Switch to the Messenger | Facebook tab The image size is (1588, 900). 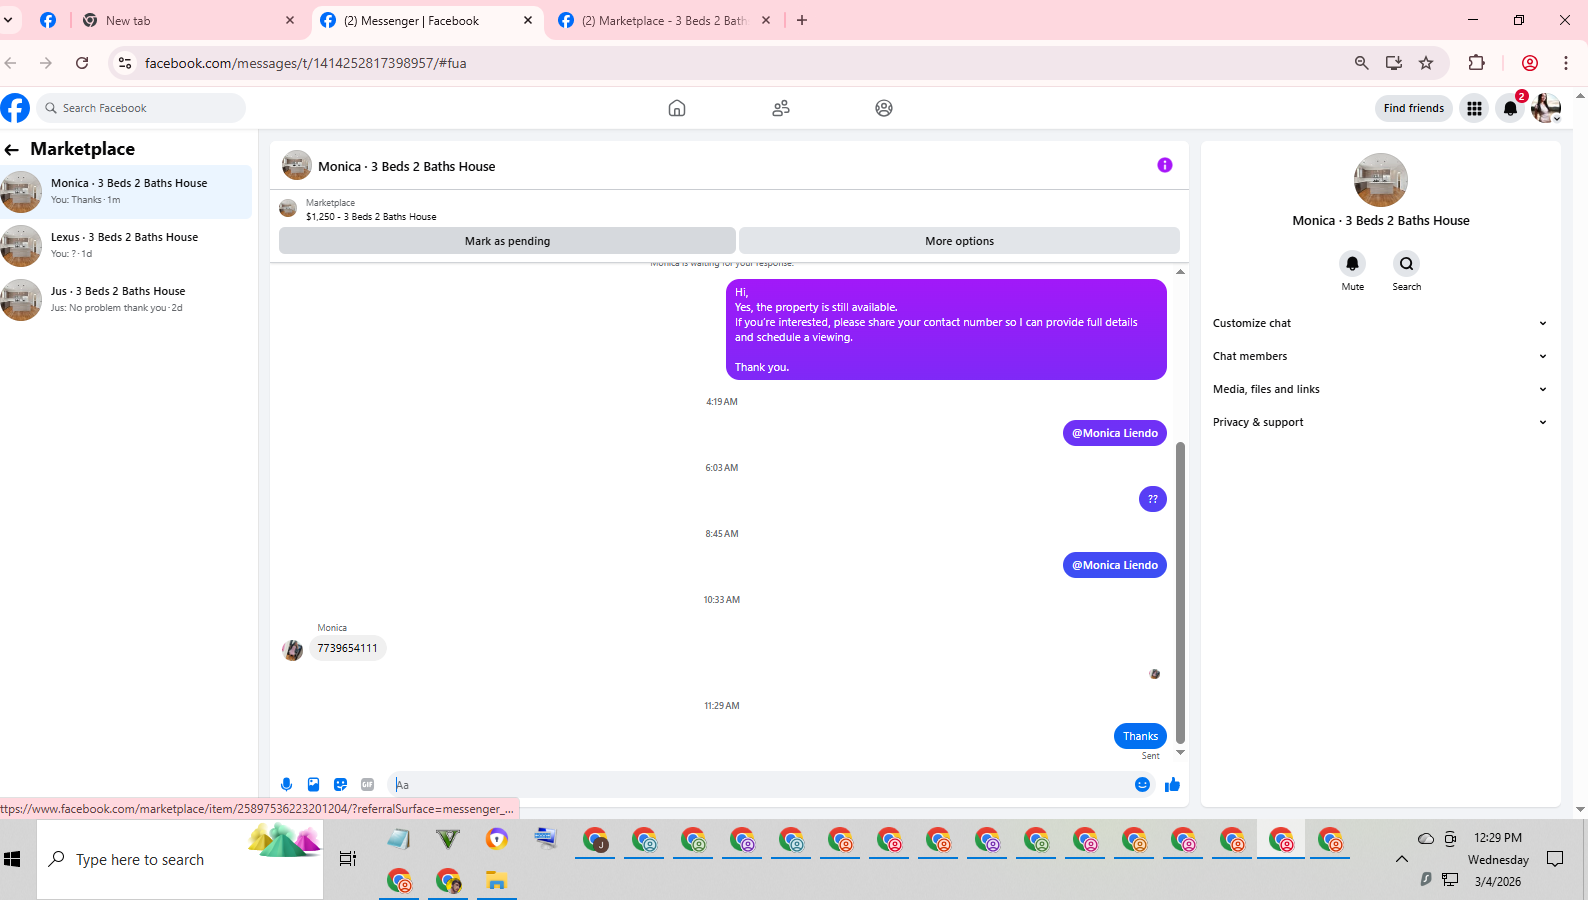coord(427,20)
